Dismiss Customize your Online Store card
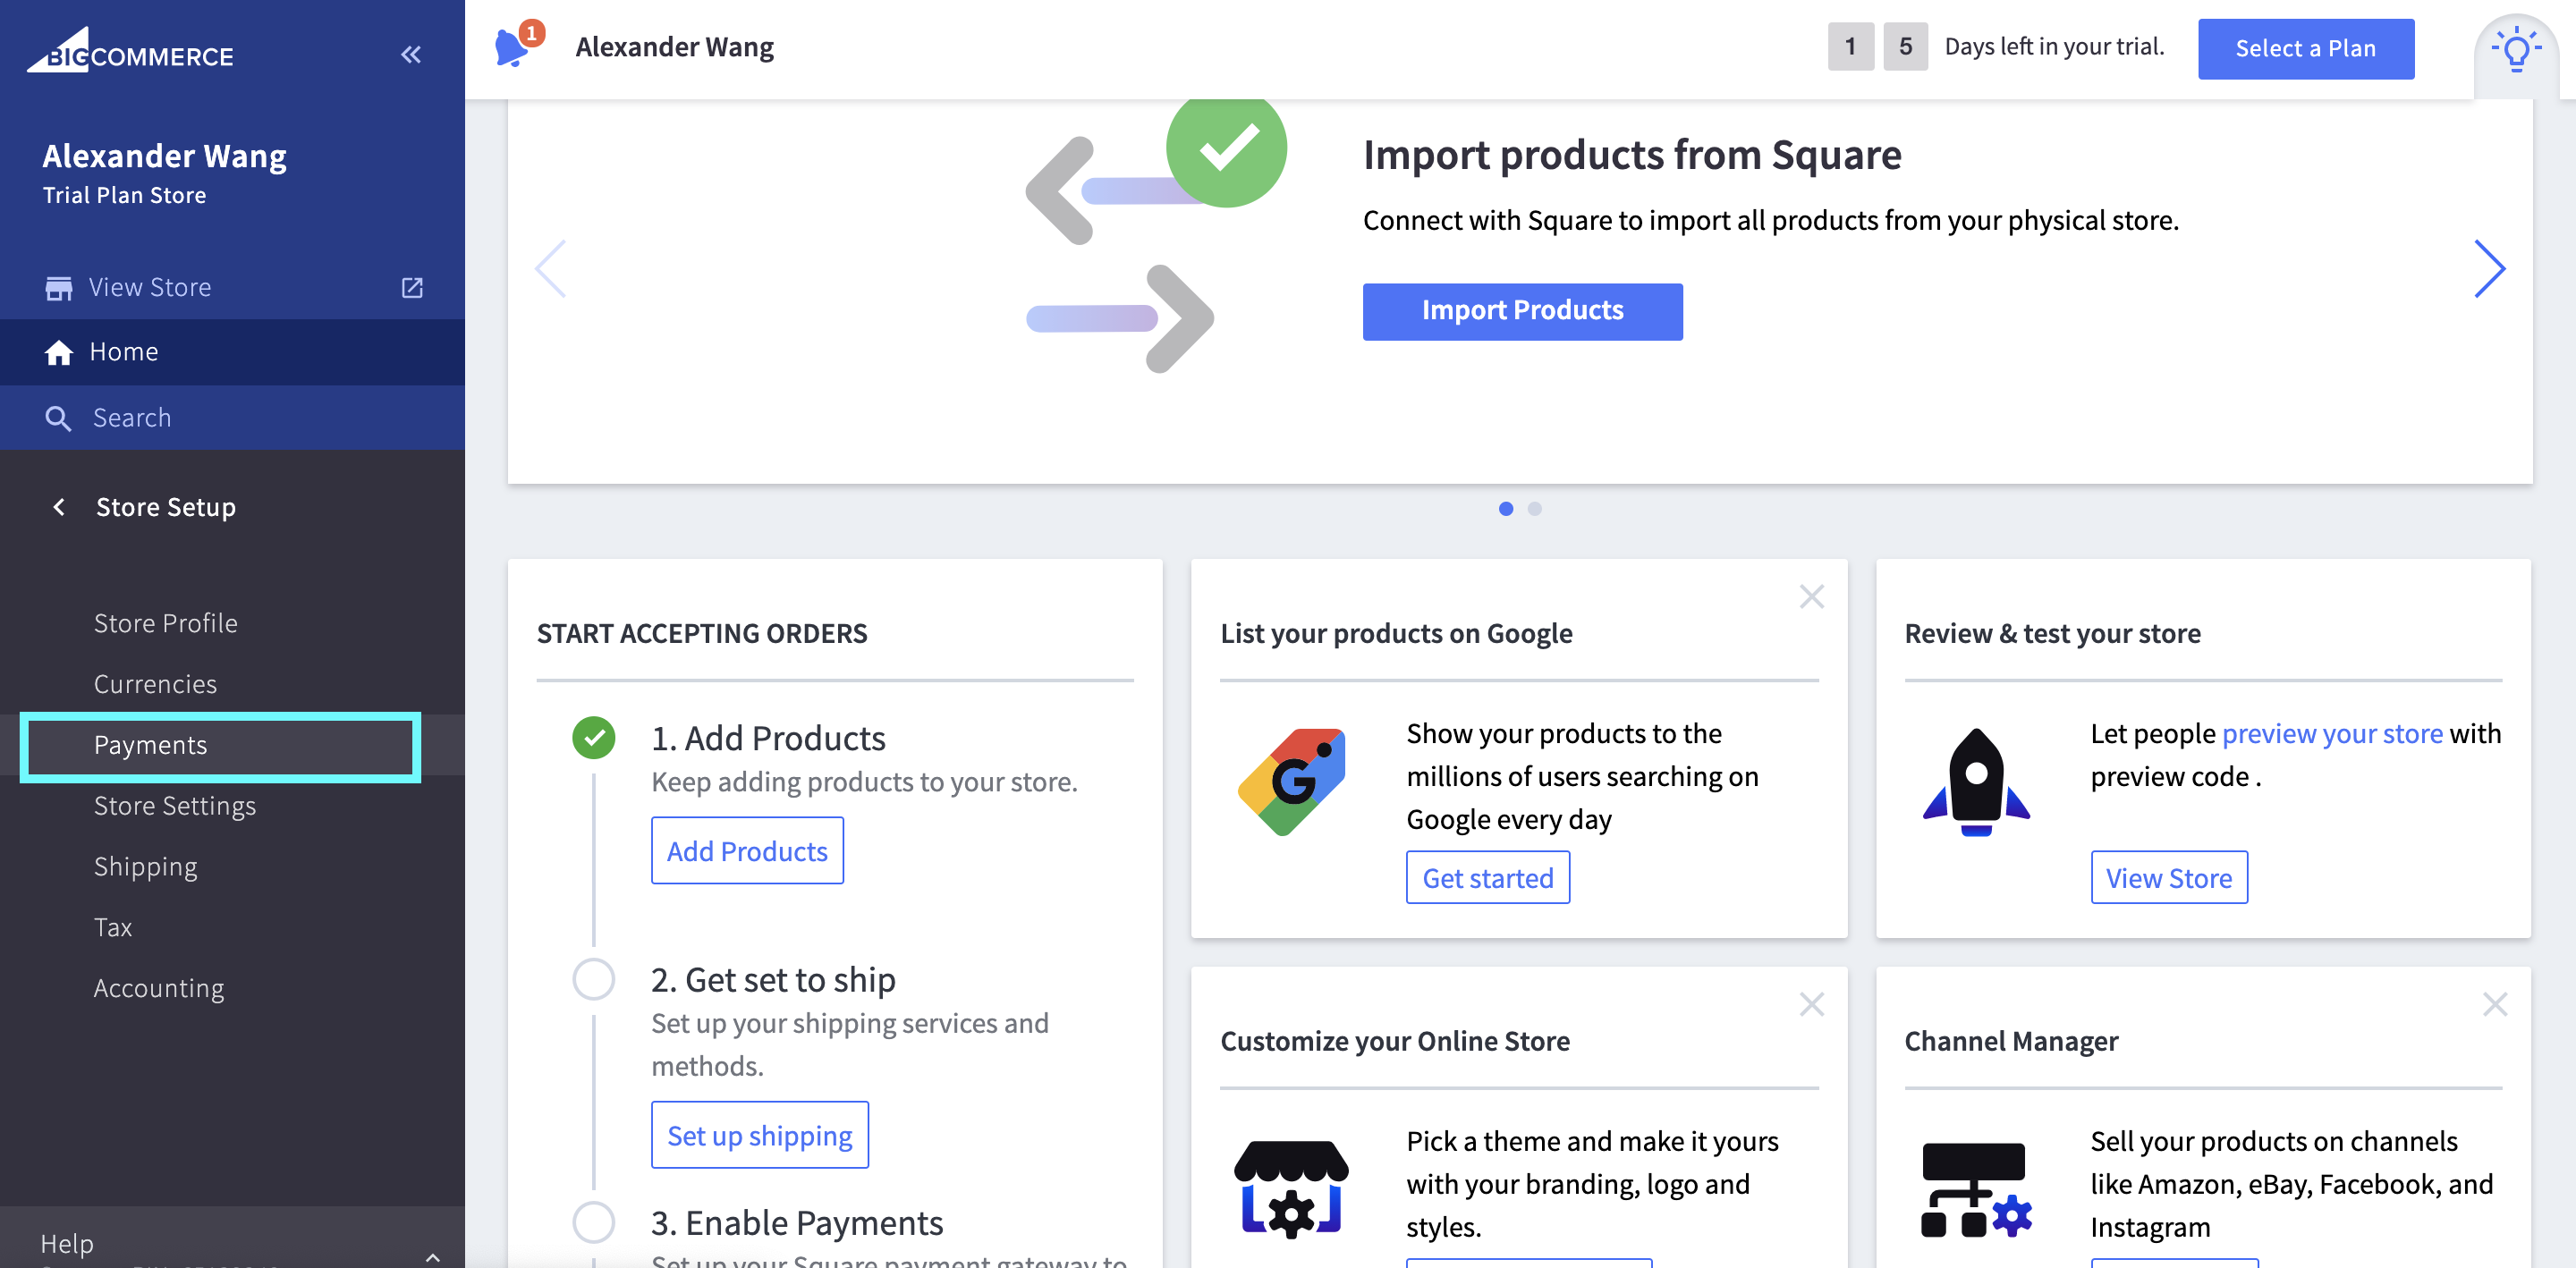The image size is (2576, 1268). [1811, 1004]
